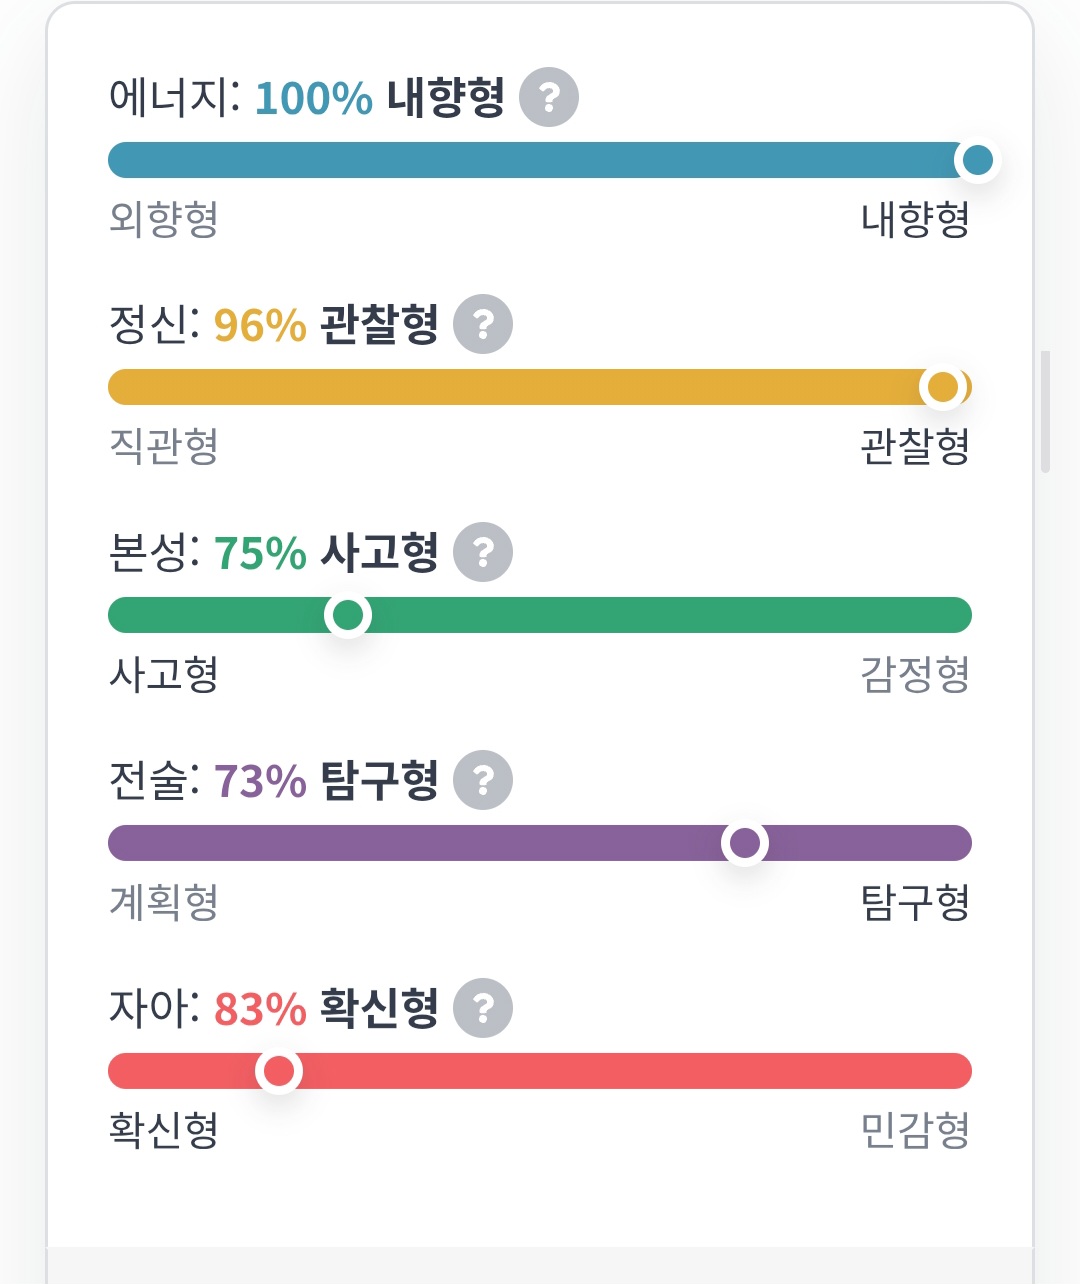Click the 100% 내향형 energy heading

379,98
